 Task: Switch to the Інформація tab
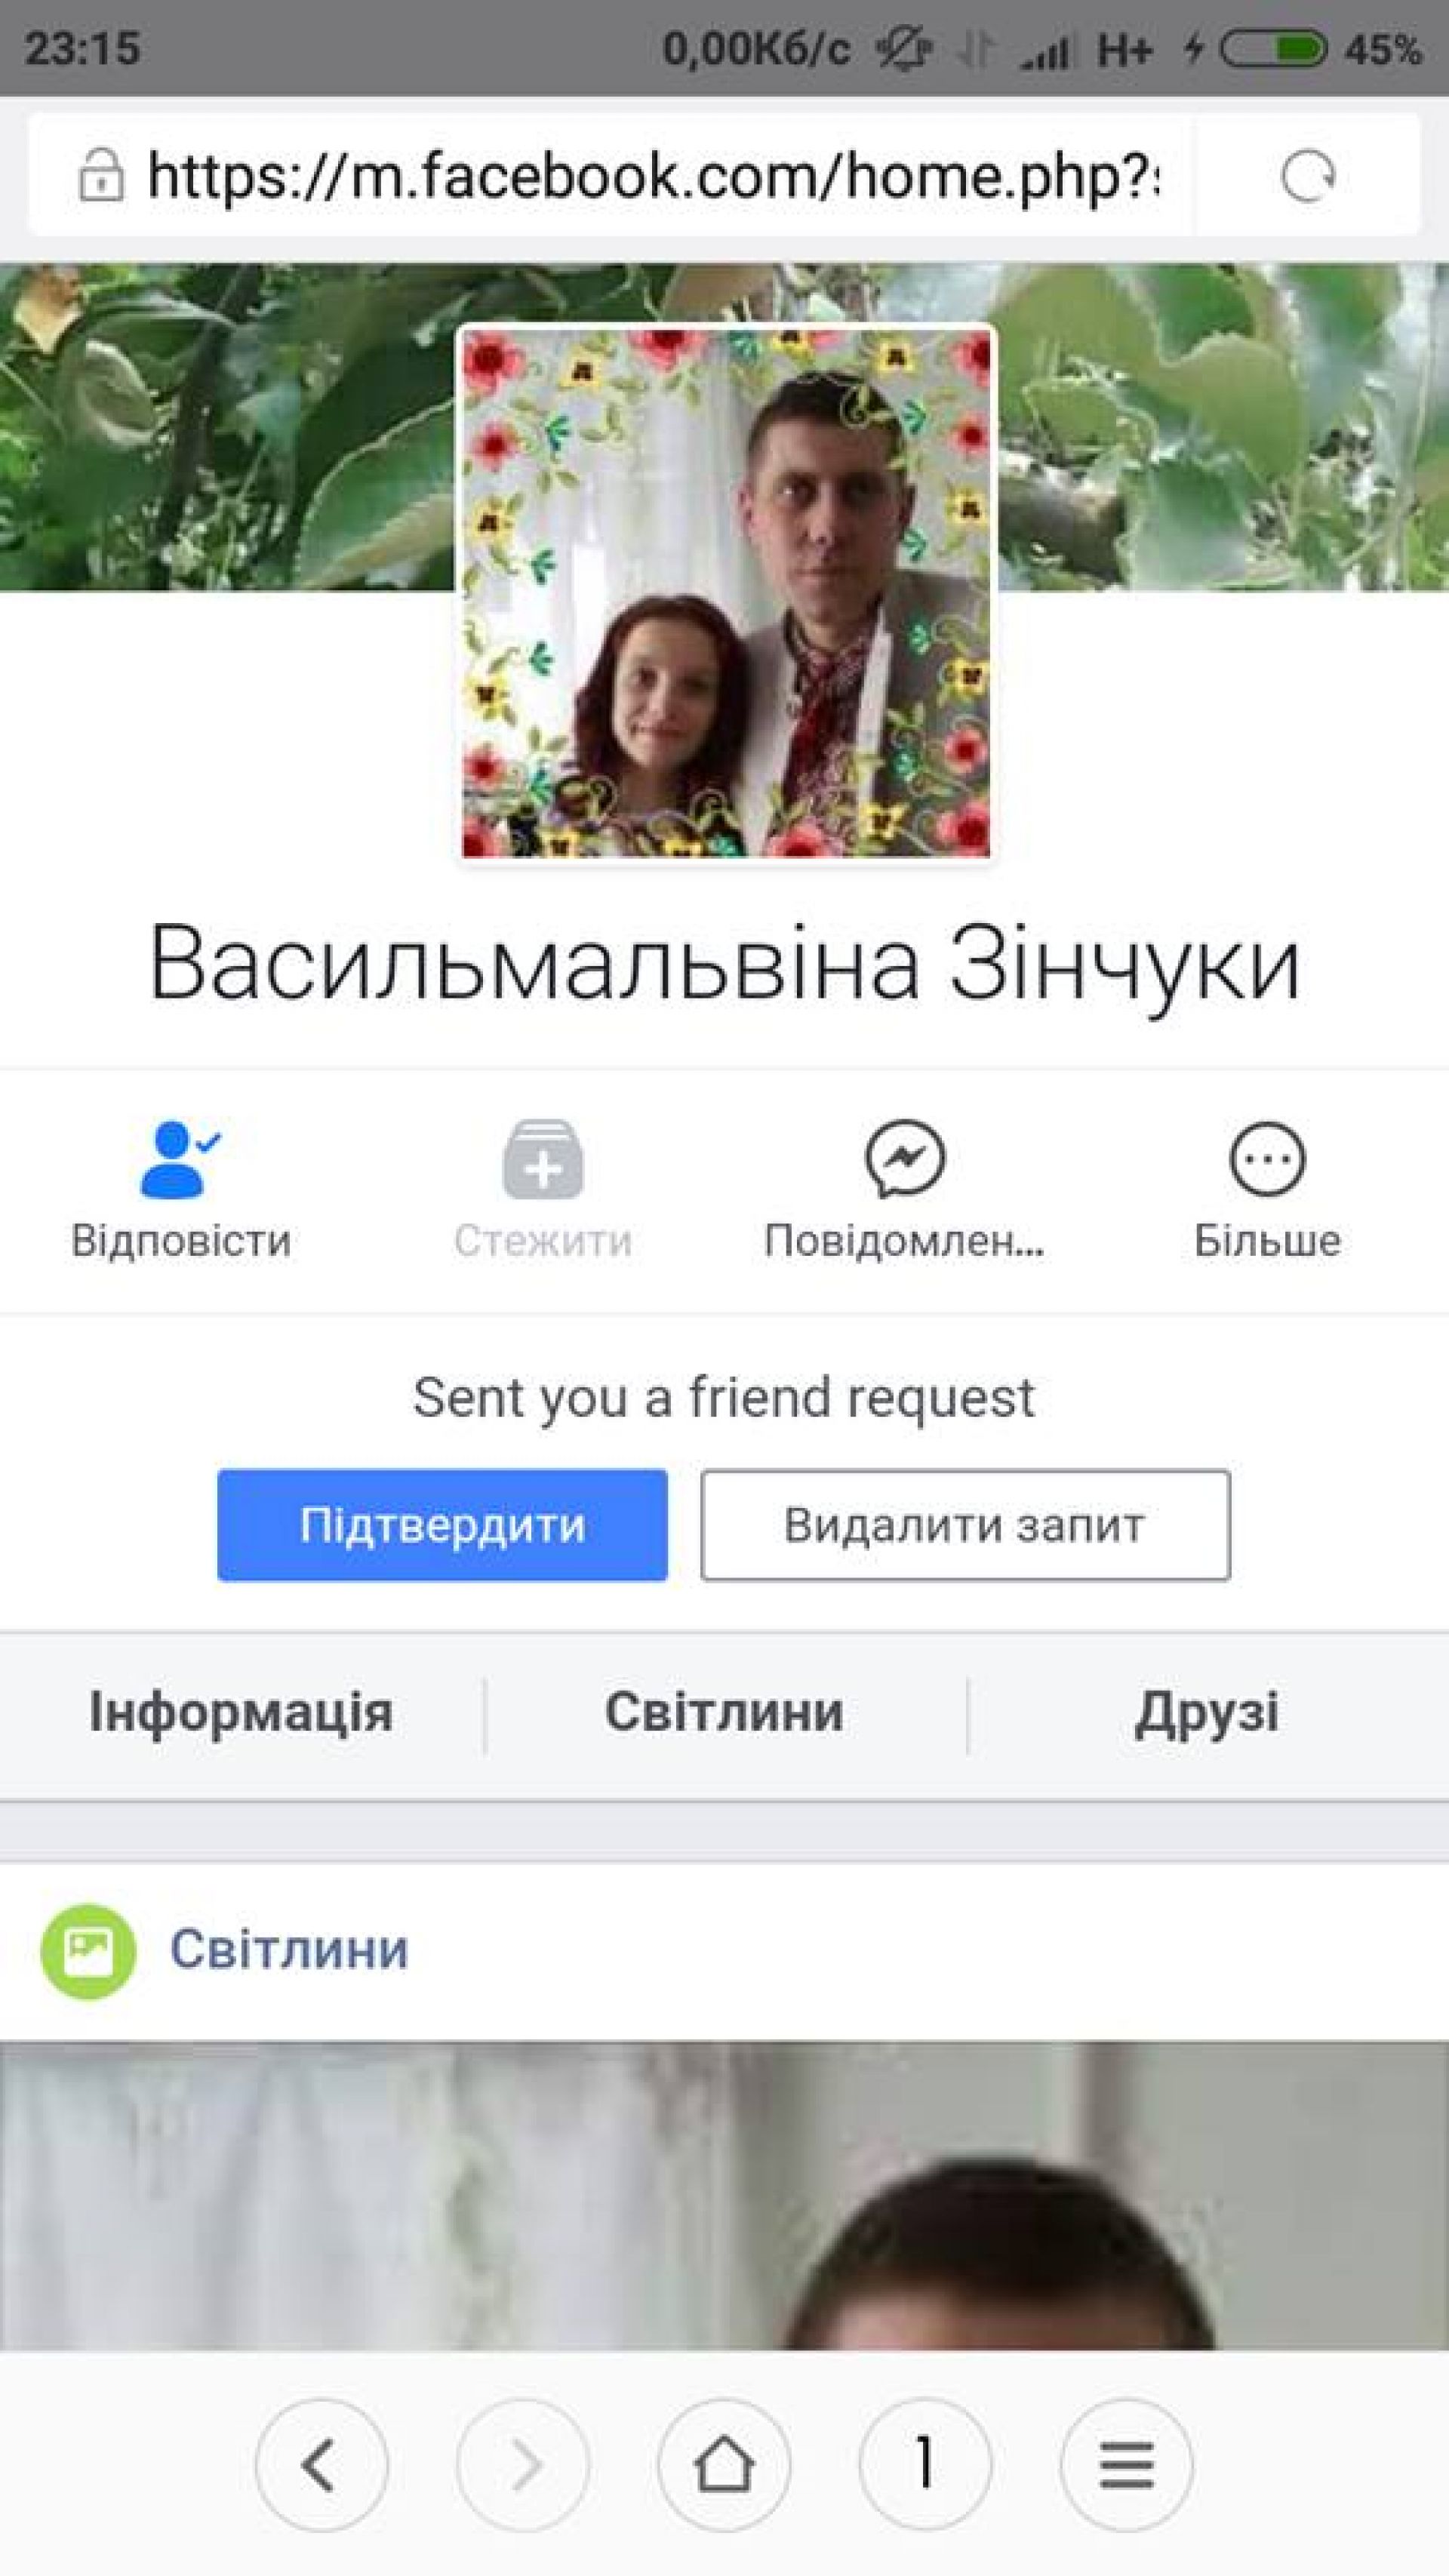(x=241, y=1711)
